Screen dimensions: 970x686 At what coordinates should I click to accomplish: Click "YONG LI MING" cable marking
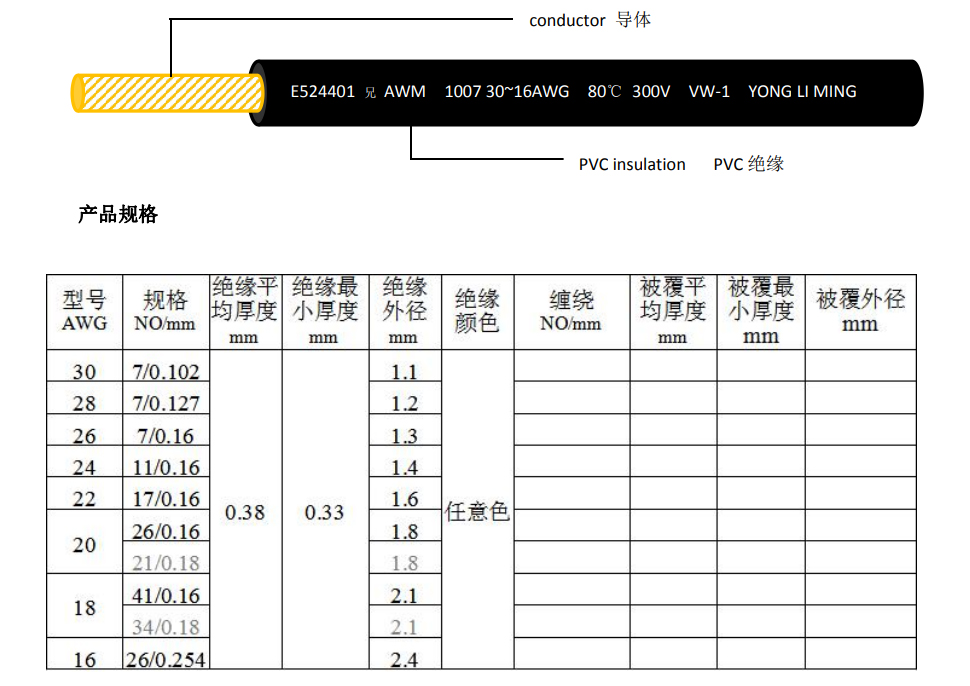802,92
